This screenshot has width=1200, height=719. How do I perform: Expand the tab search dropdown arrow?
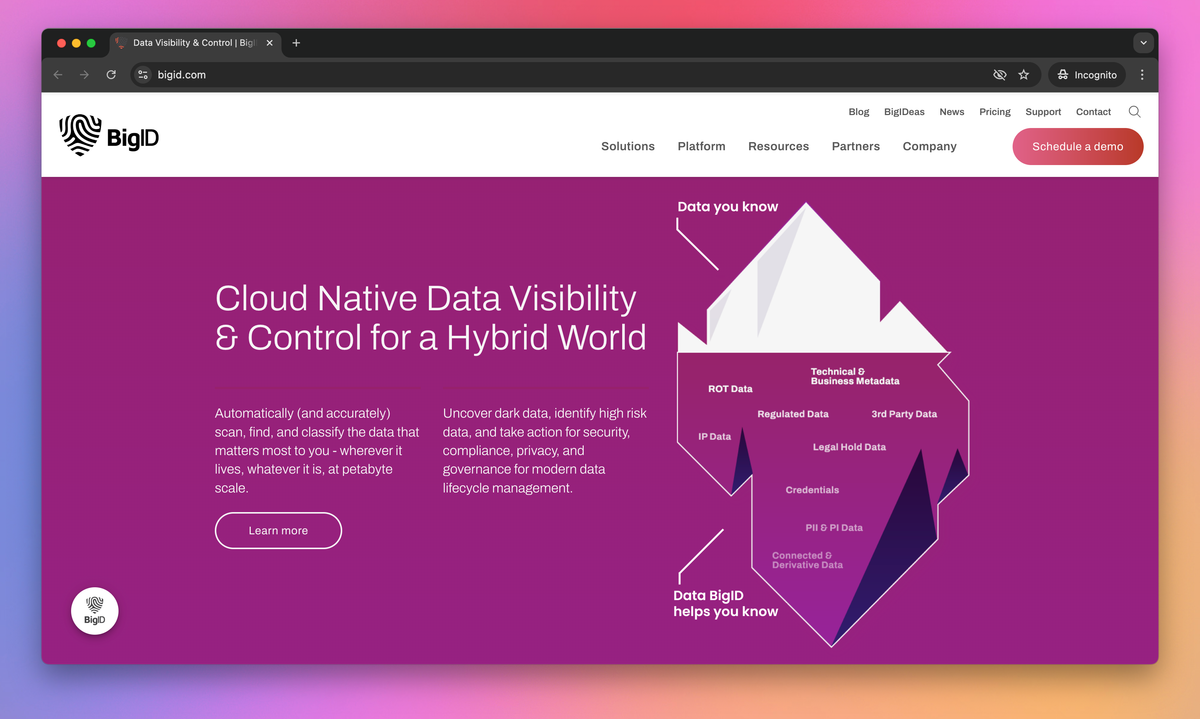tap(1144, 43)
